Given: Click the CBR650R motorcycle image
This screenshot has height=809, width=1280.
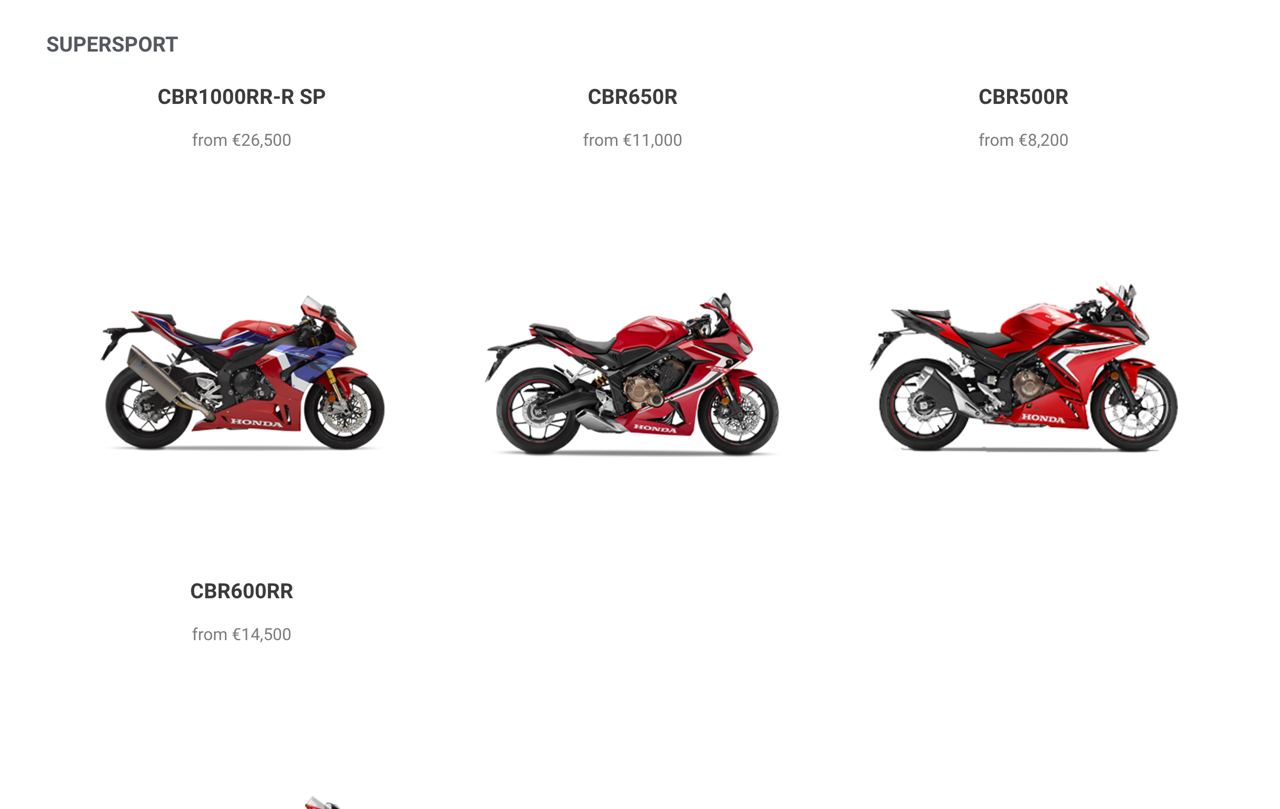Looking at the screenshot, I should (632, 374).
